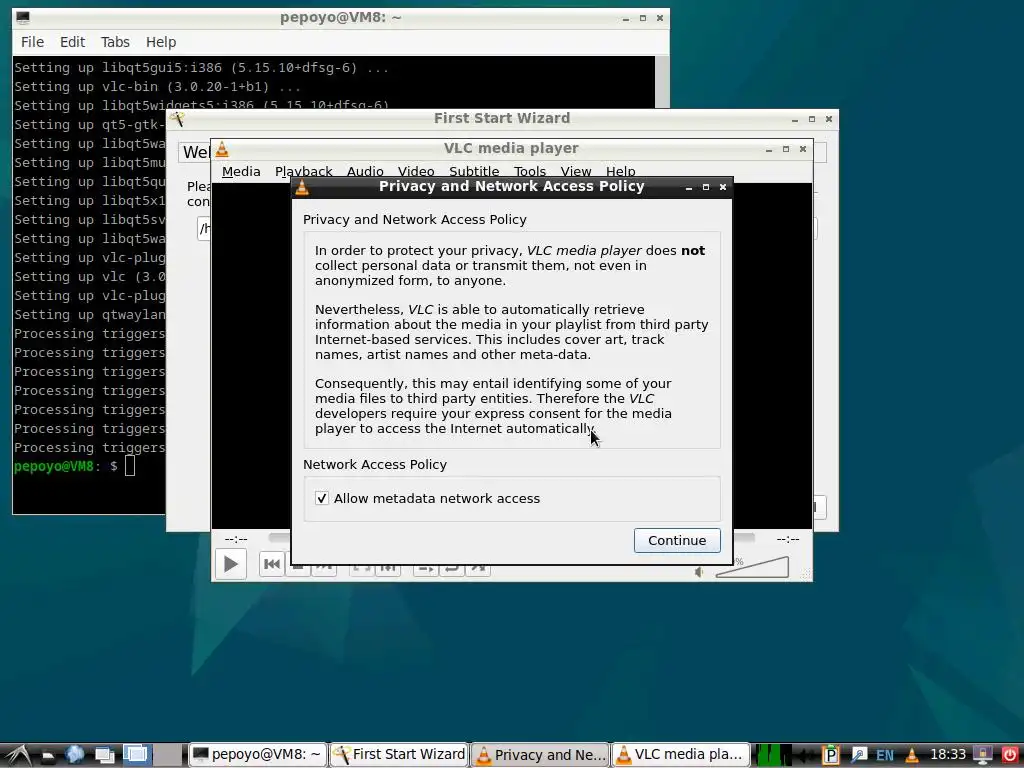
Task: Click the cone icon in VLC media player title bar
Action: pyautogui.click(x=222, y=150)
